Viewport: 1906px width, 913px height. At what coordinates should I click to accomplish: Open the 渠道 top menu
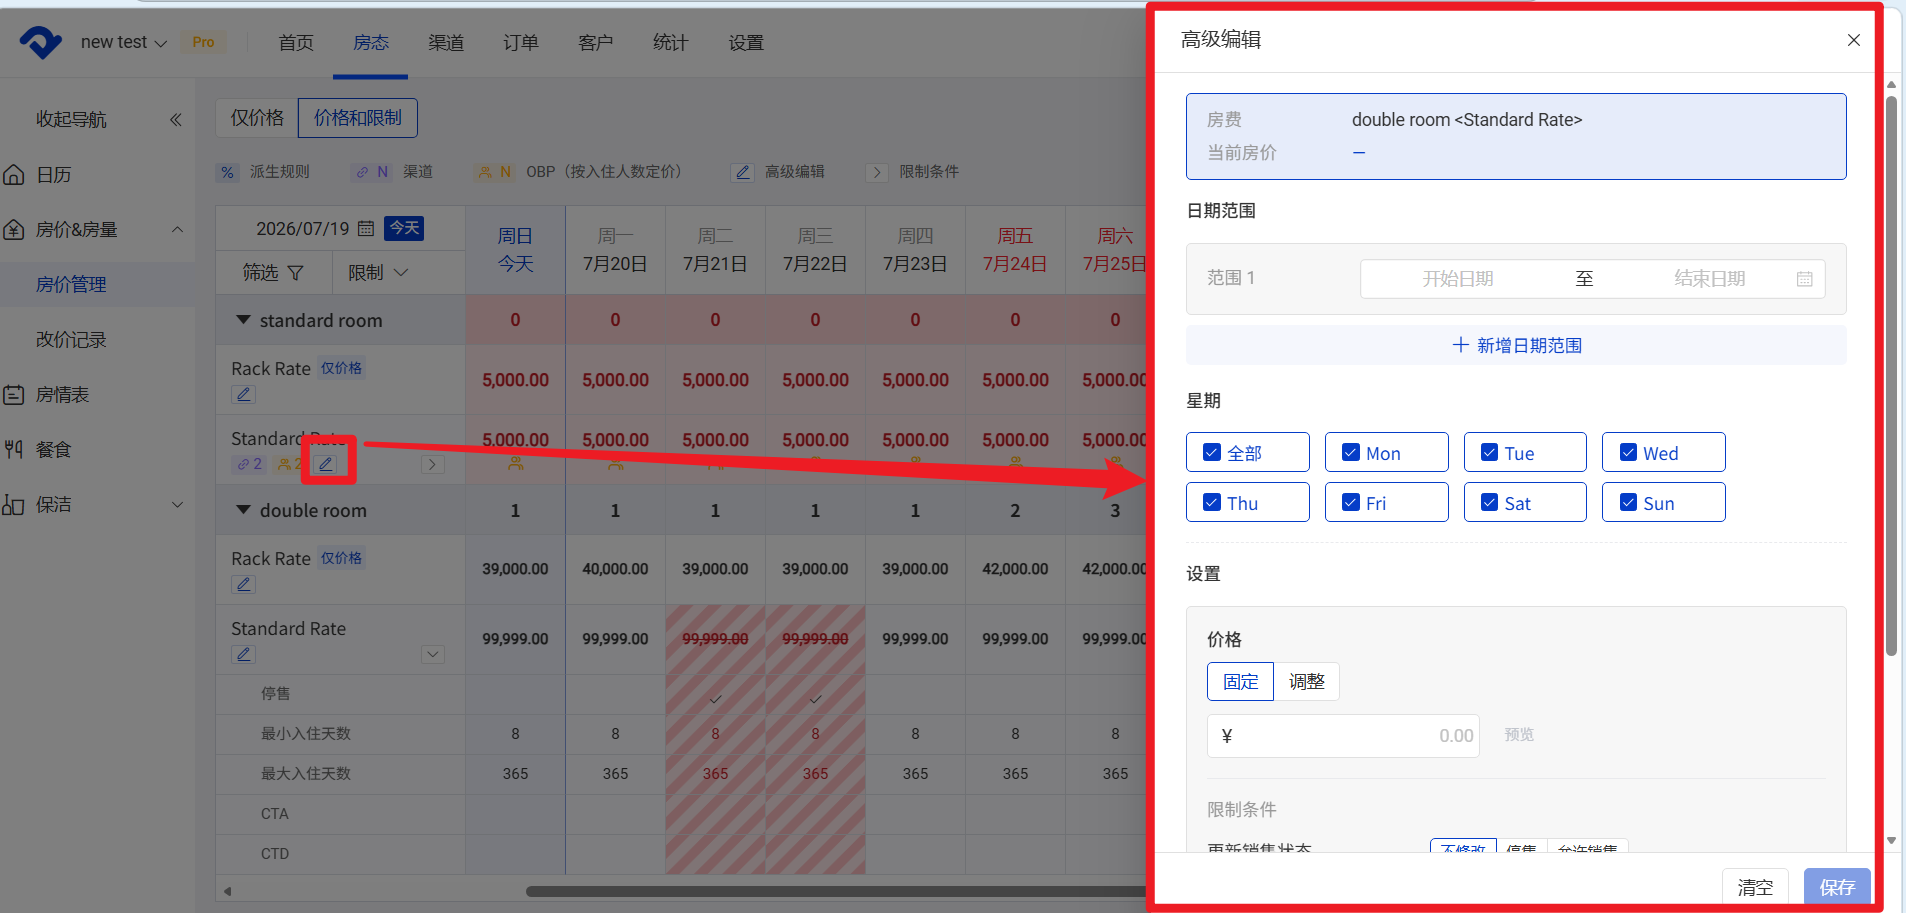tap(446, 43)
